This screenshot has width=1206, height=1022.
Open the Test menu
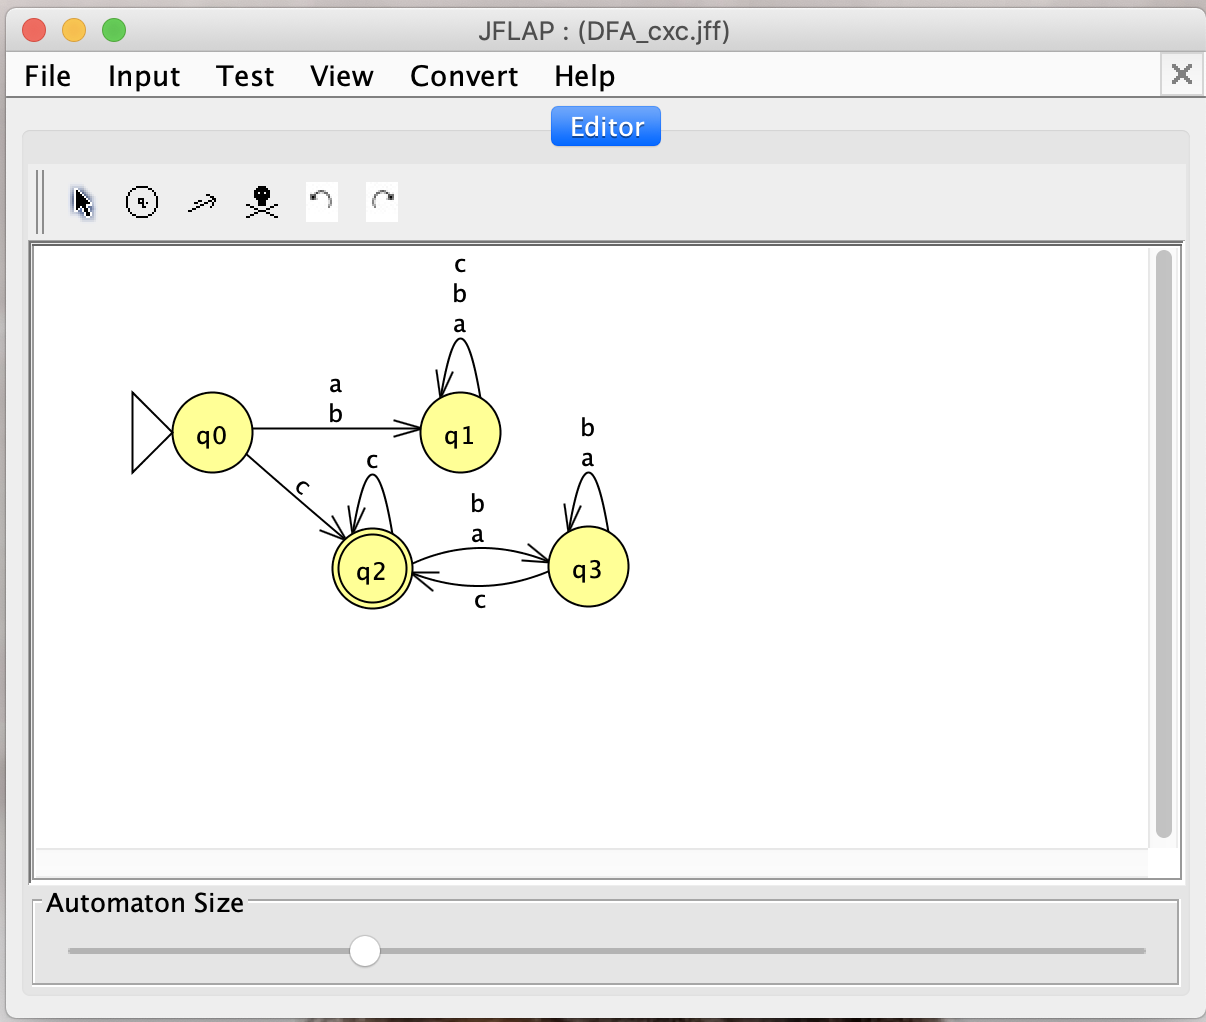pyautogui.click(x=245, y=76)
